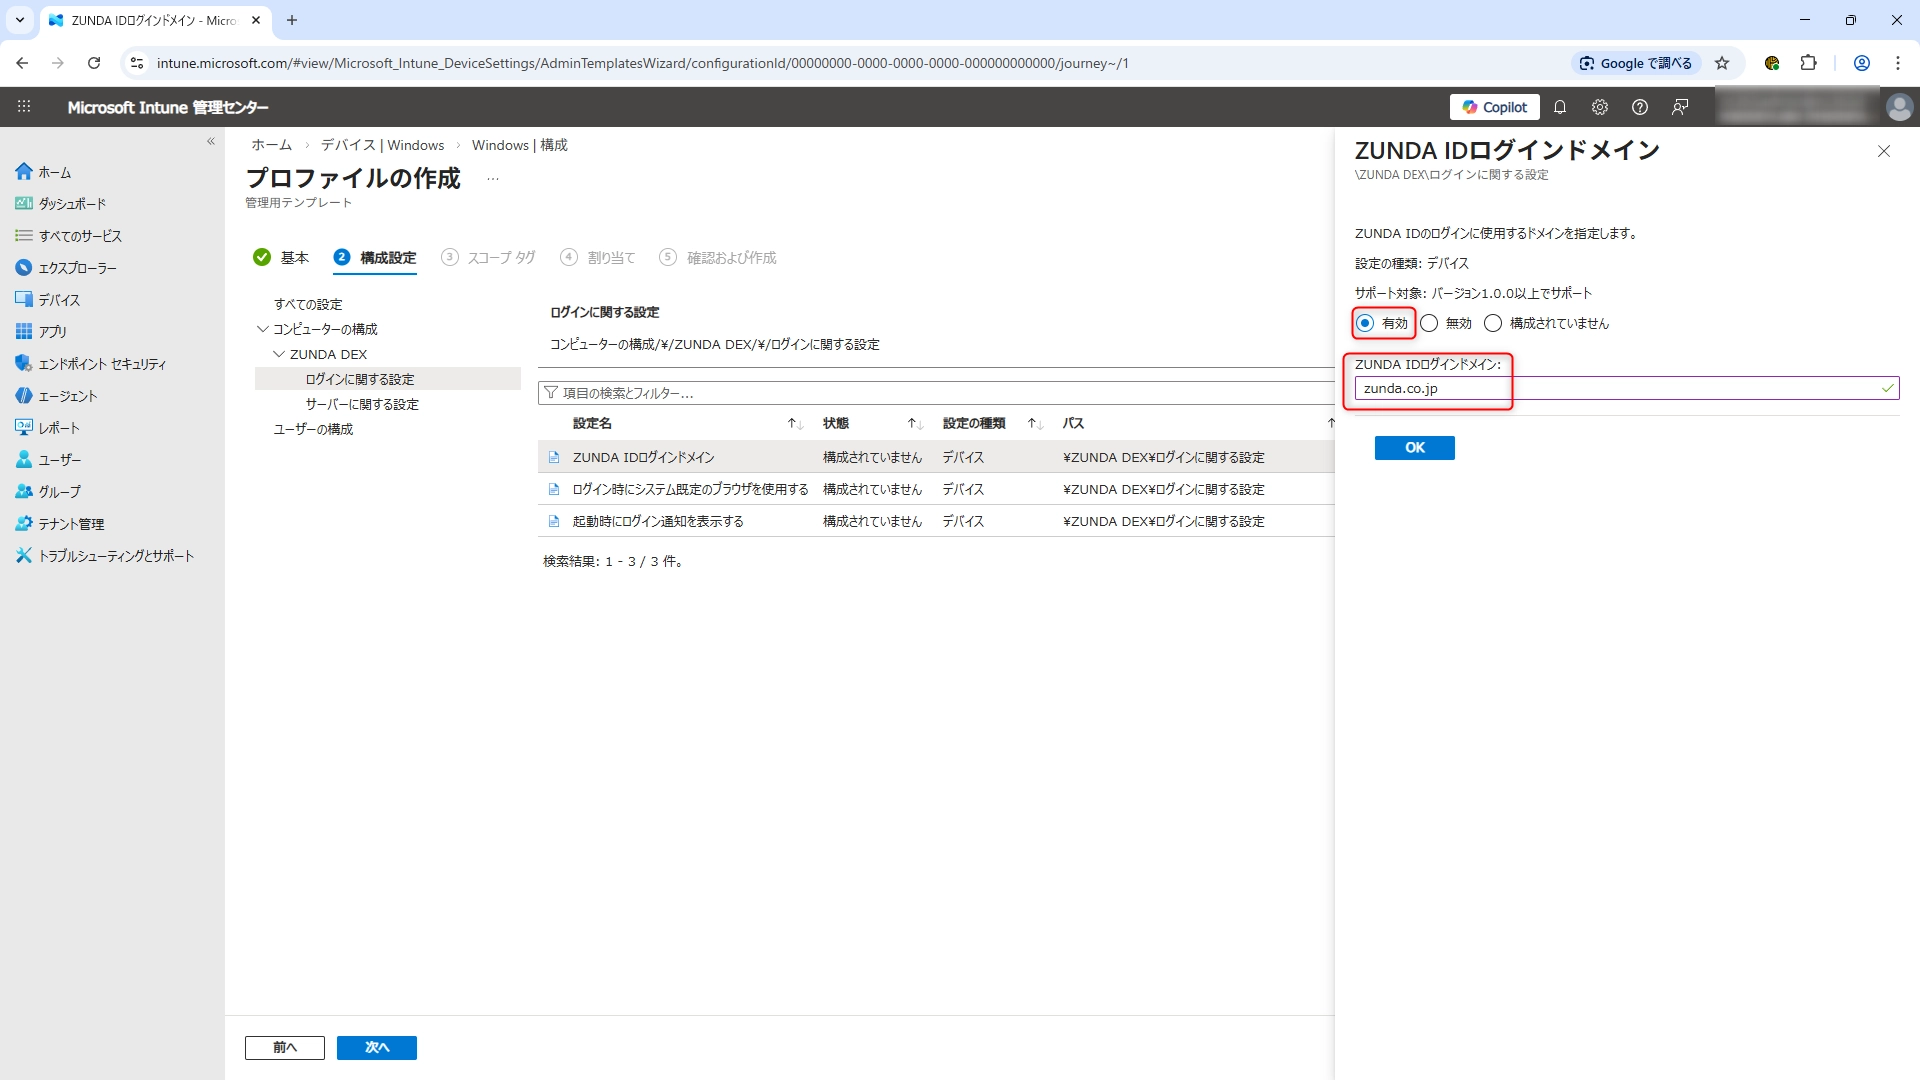This screenshot has height=1080, width=1920.
Task: Select the 構成されていません radio button
Action: pos(1493,323)
